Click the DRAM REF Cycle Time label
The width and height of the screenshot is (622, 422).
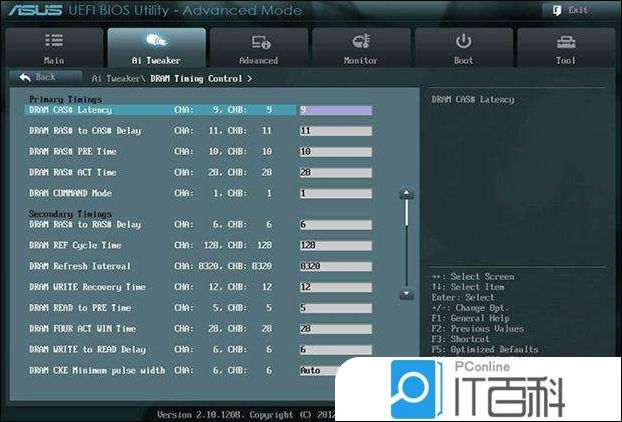(75, 246)
